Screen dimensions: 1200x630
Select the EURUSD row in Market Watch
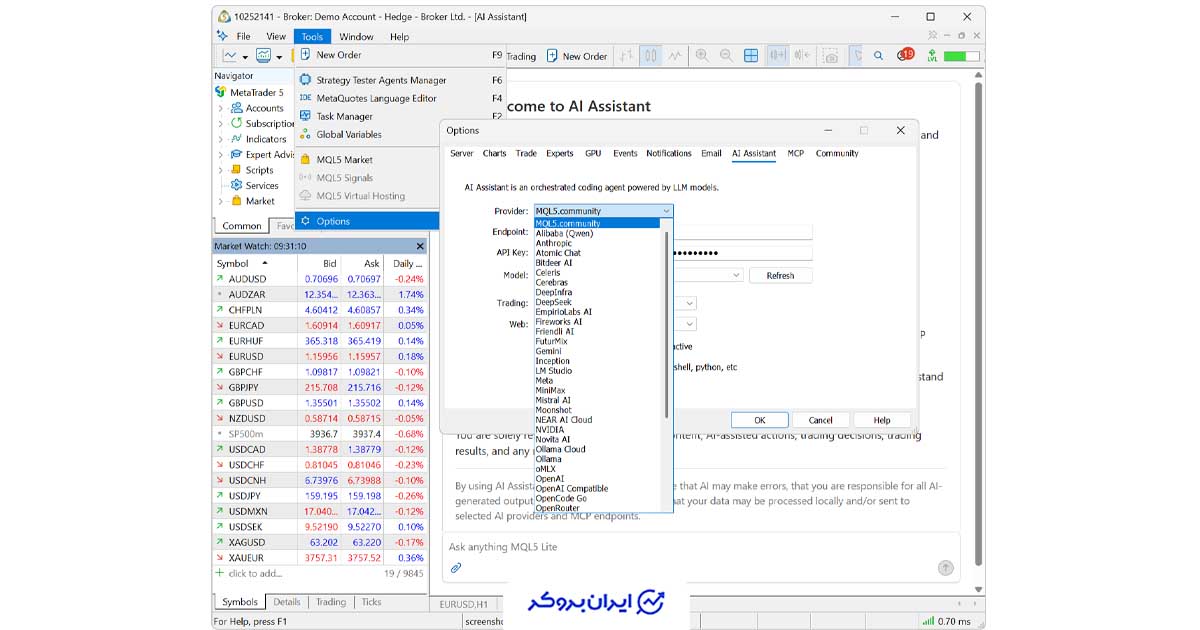point(320,356)
